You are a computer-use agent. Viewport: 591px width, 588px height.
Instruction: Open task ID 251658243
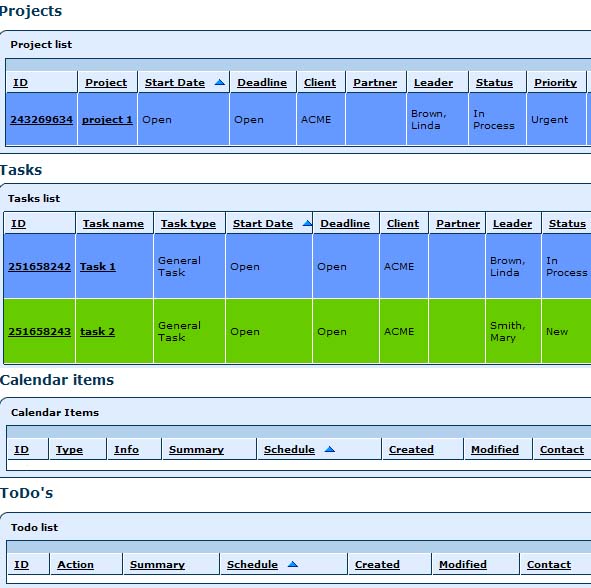point(40,331)
